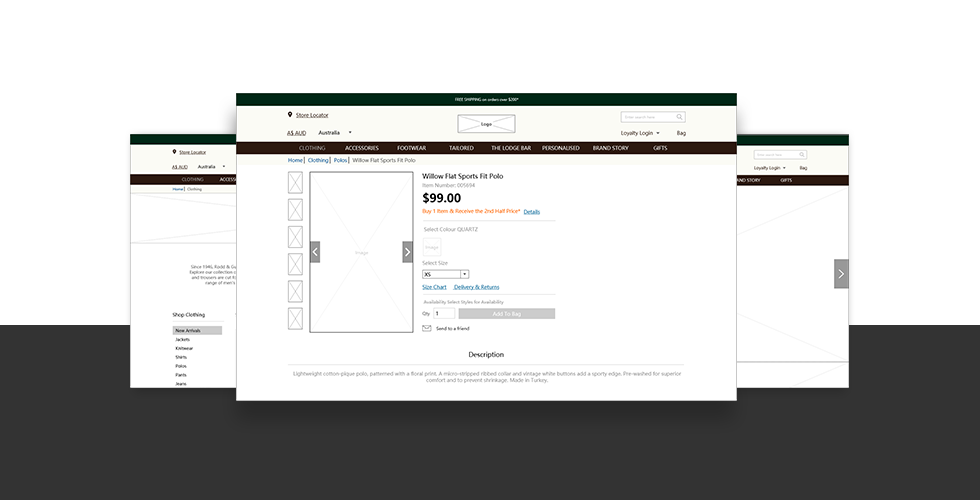
Task: Click the map pin icon in left background window
Action: [174, 151]
